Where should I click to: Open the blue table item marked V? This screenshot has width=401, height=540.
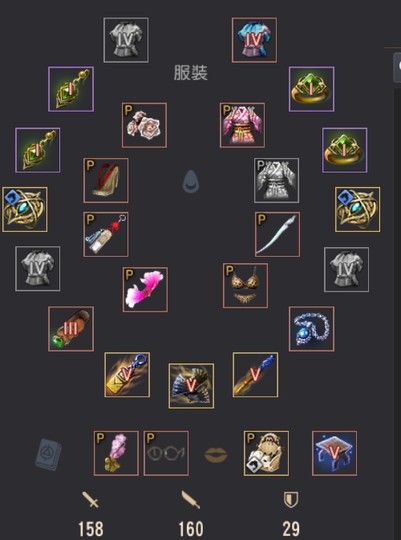pos(335,453)
